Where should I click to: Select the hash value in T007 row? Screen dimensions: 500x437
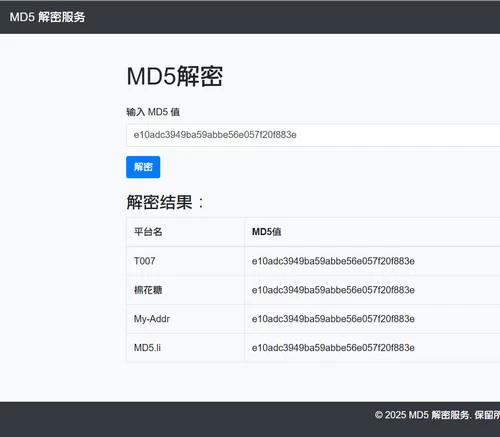[333, 261]
